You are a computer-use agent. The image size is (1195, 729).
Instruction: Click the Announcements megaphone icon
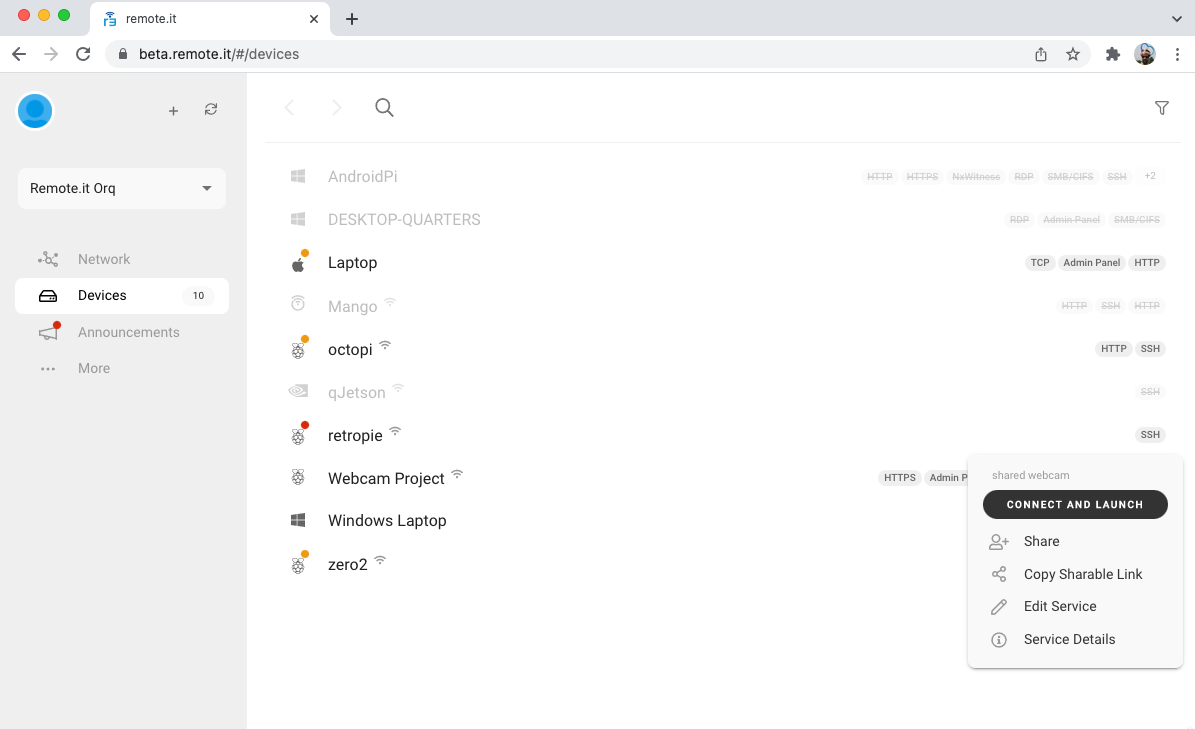coord(49,332)
